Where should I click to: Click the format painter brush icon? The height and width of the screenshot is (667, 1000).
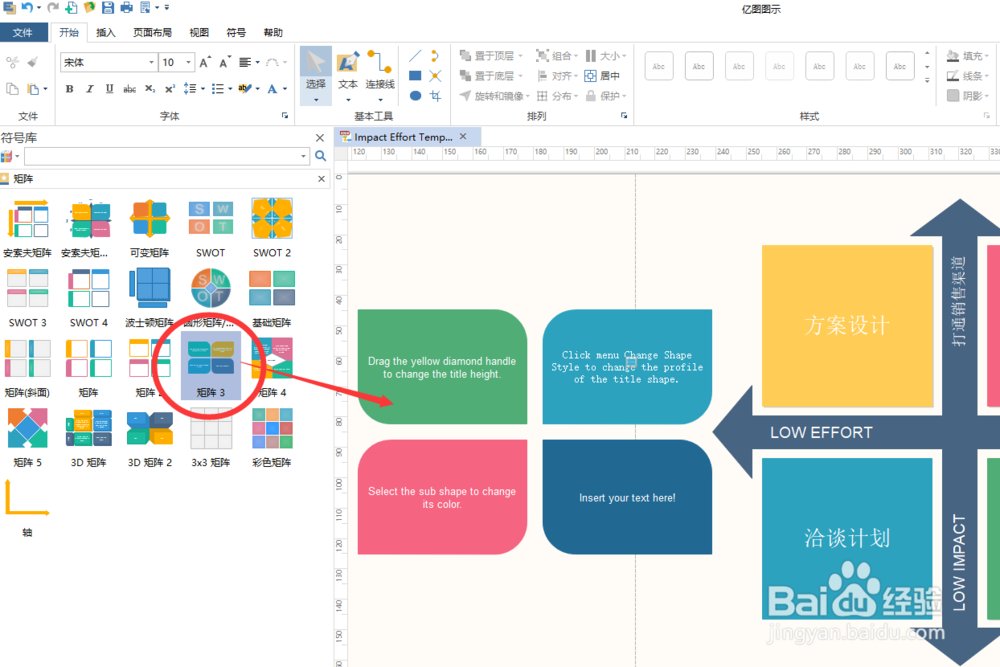click(33, 62)
